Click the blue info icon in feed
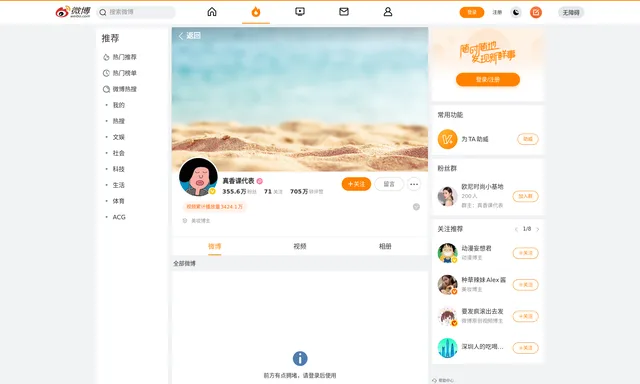Viewport: 640px width, 384px height. tap(300, 359)
